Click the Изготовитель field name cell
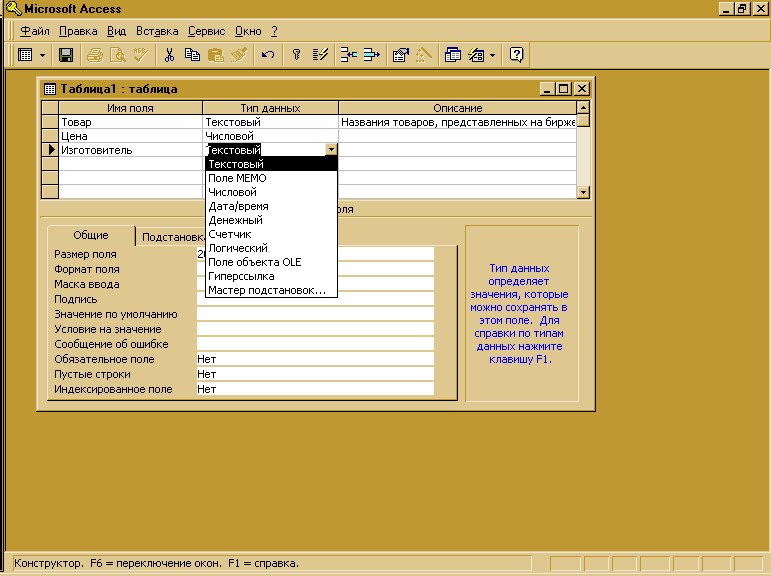This screenshot has width=771, height=576. click(x=130, y=150)
